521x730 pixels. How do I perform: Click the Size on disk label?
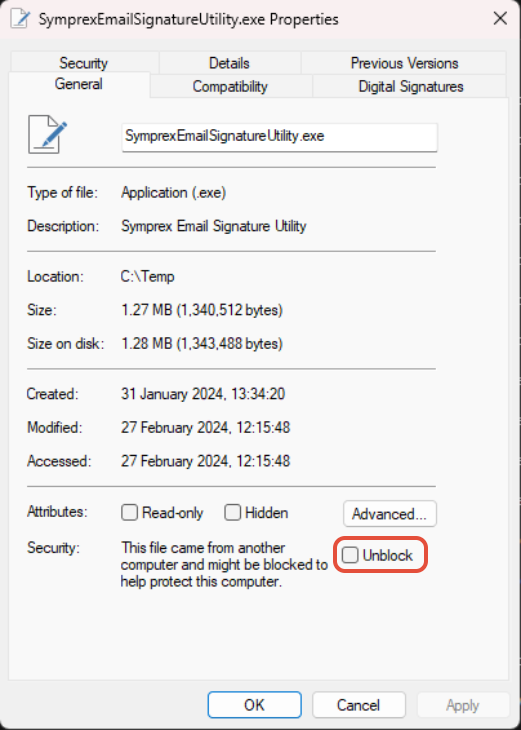pos(66,344)
